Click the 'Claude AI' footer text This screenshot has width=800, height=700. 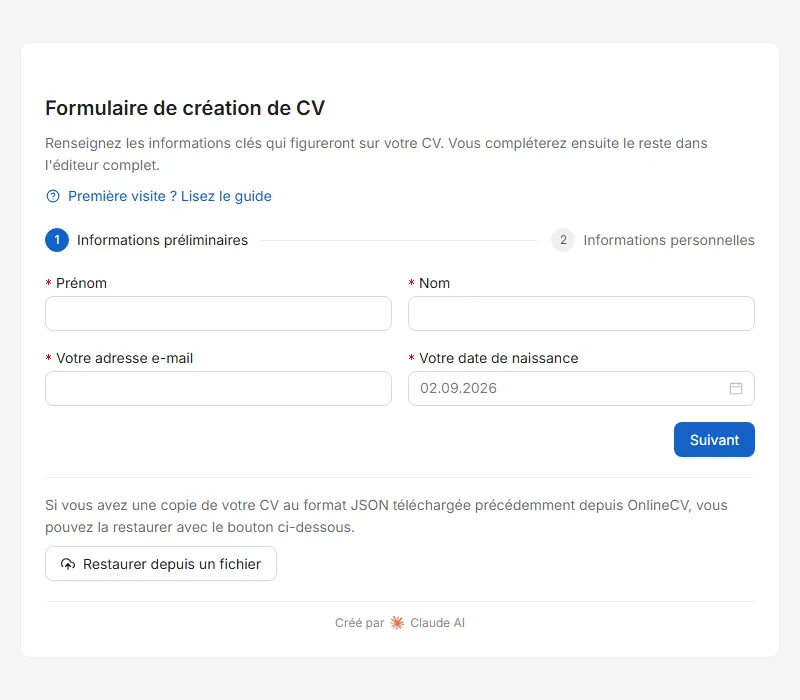[x=437, y=623]
